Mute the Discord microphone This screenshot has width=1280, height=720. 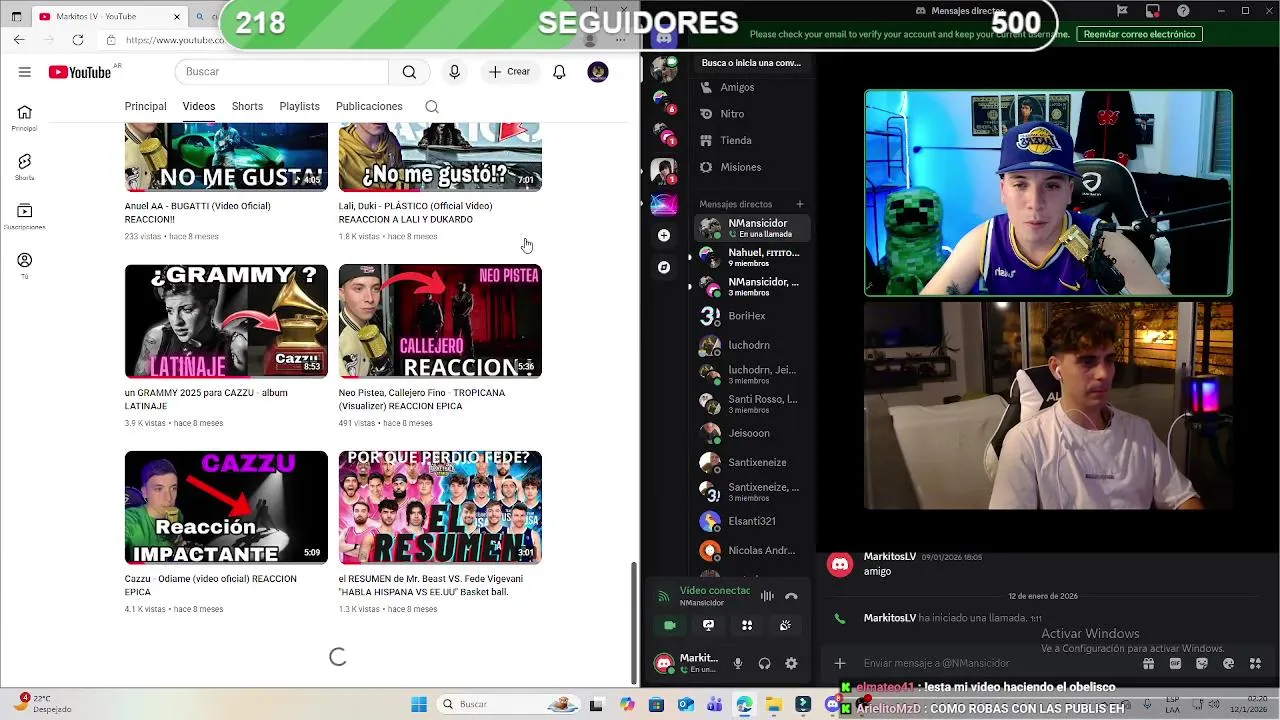coord(738,663)
